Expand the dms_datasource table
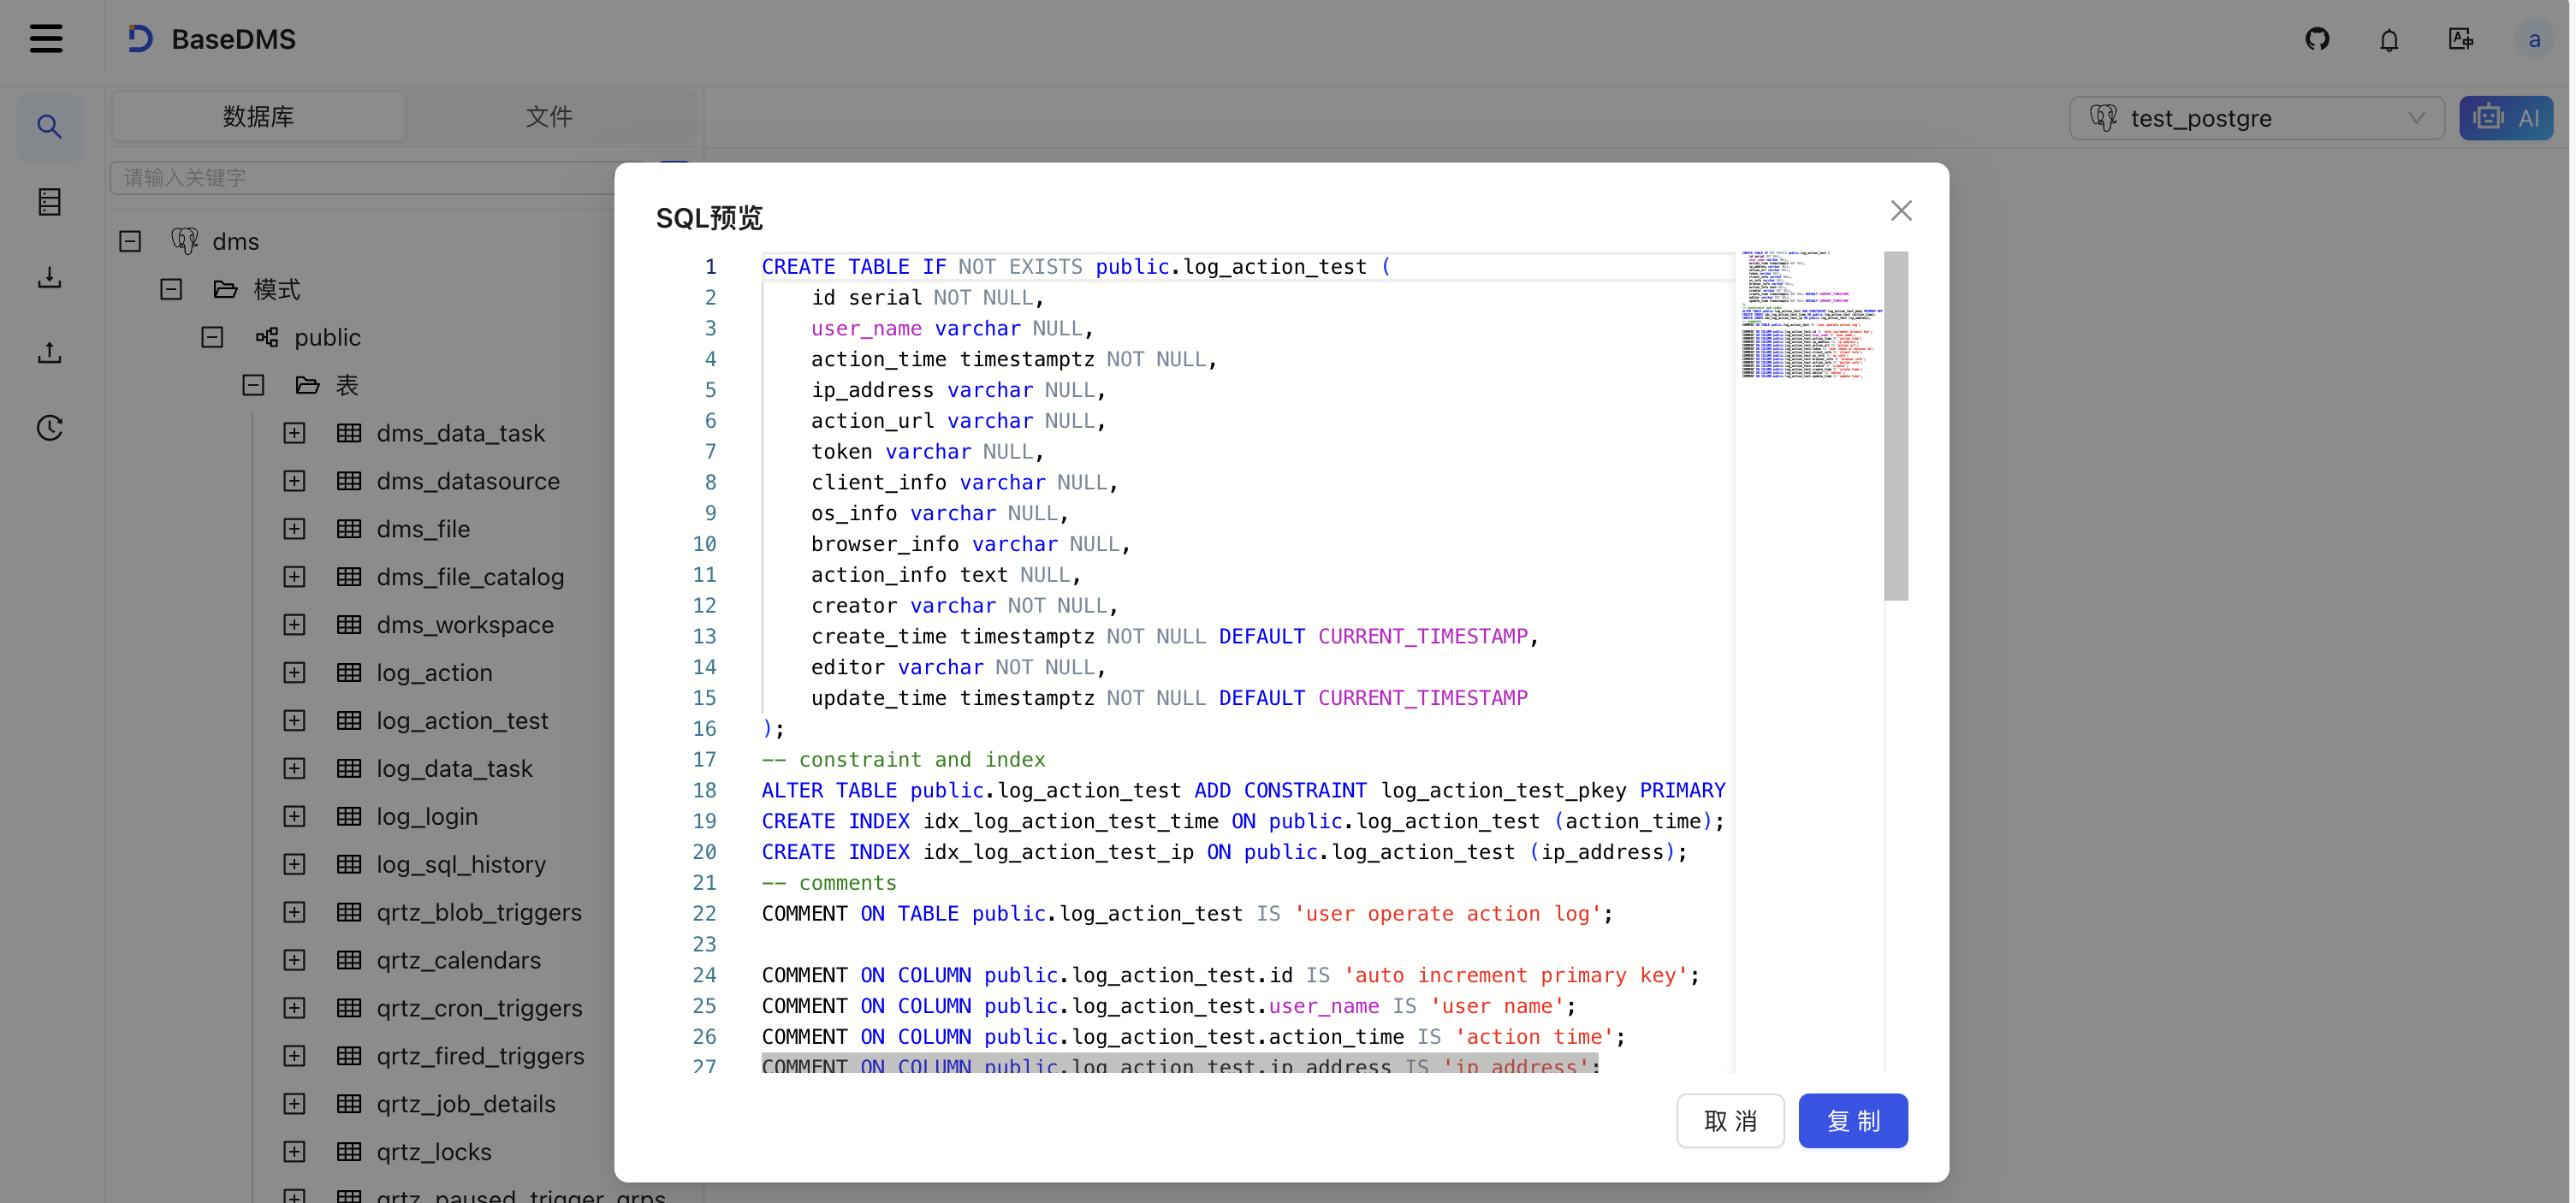This screenshot has width=2576, height=1203. (x=294, y=481)
